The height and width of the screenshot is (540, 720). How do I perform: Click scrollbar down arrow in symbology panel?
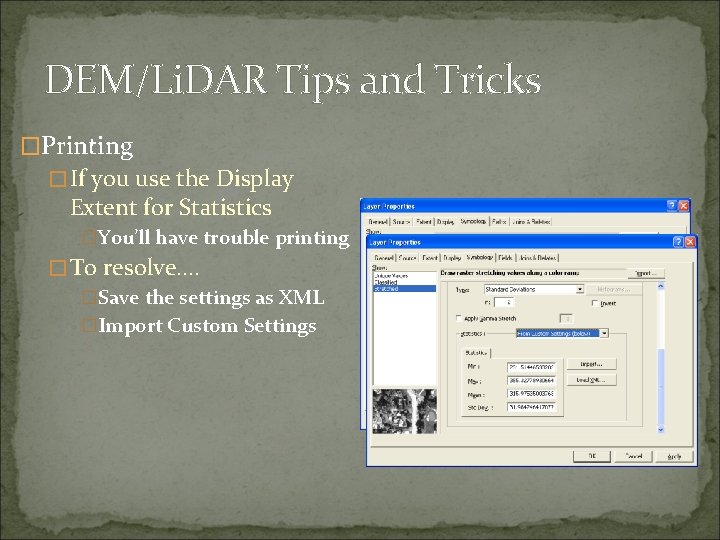(661, 430)
